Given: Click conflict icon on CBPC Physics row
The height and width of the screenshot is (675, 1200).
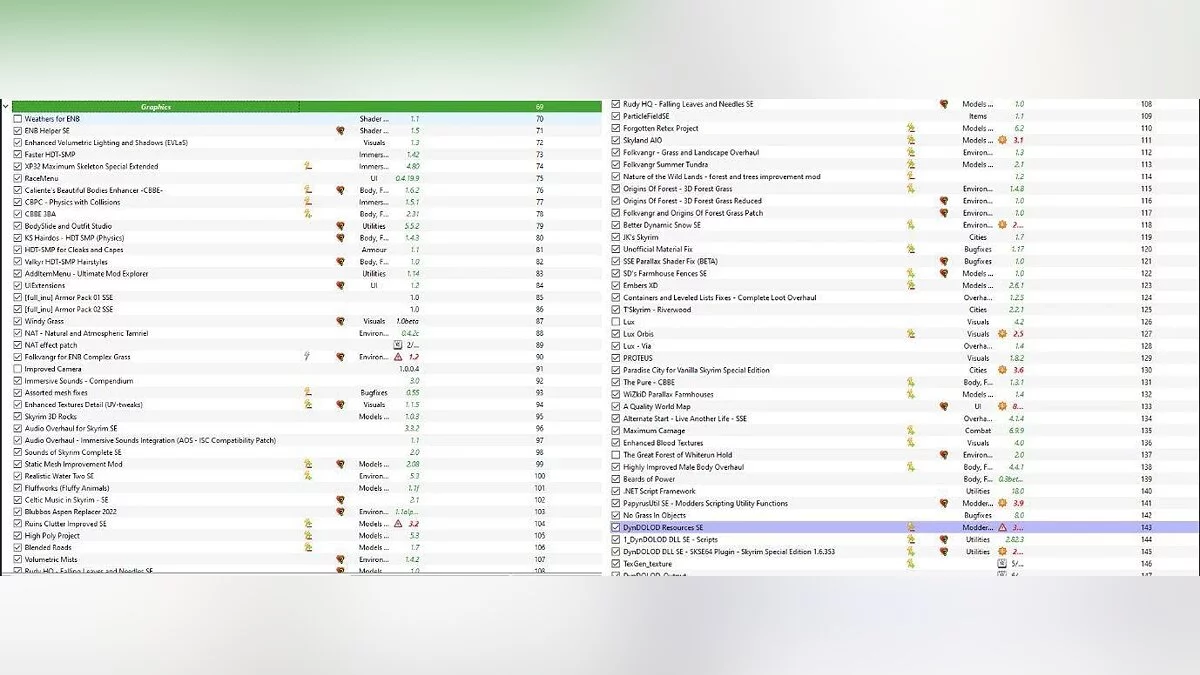Looking at the screenshot, I should tap(309, 202).
